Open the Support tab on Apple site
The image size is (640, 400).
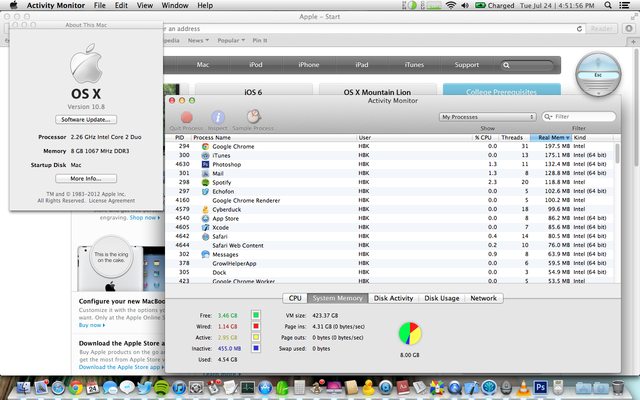pos(467,65)
